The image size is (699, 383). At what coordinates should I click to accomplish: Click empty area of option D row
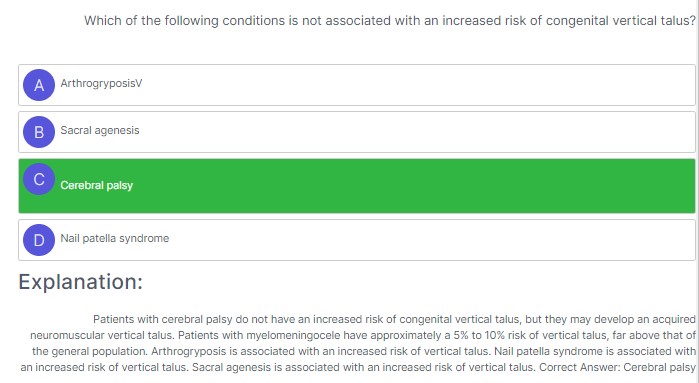pyautogui.click(x=401, y=240)
